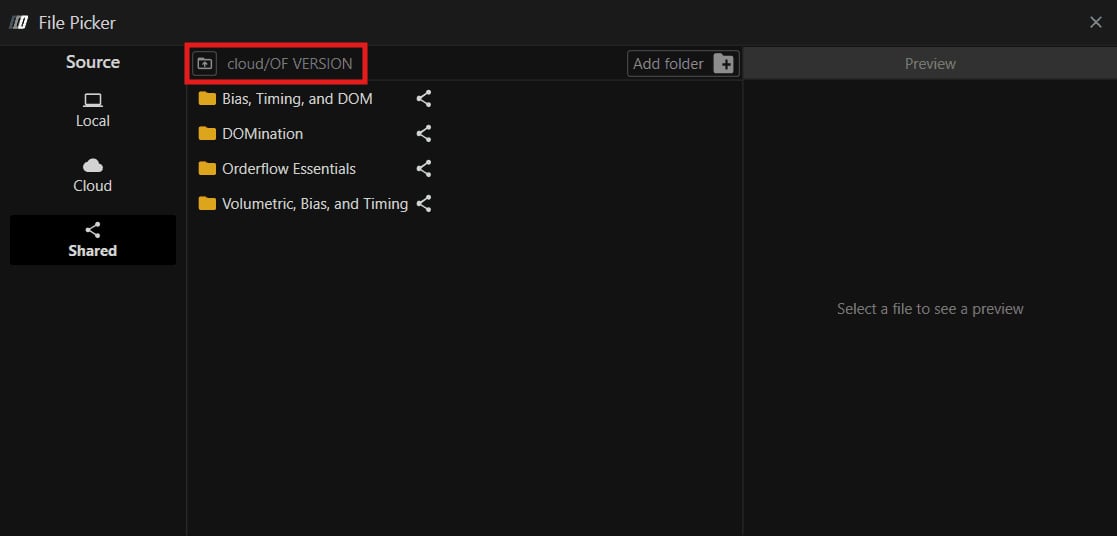The height and width of the screenshot is (536, 1117).
Task: Open the Orderflow Essentials folder
Action: pos(277,168)
